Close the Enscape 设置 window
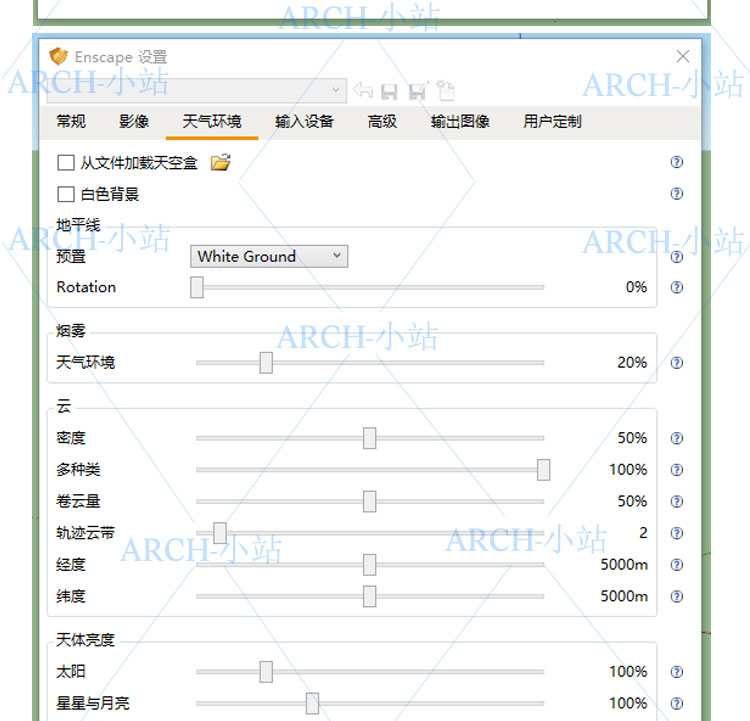The width and height of the screenshot is (750, 721). pos(683,57)
